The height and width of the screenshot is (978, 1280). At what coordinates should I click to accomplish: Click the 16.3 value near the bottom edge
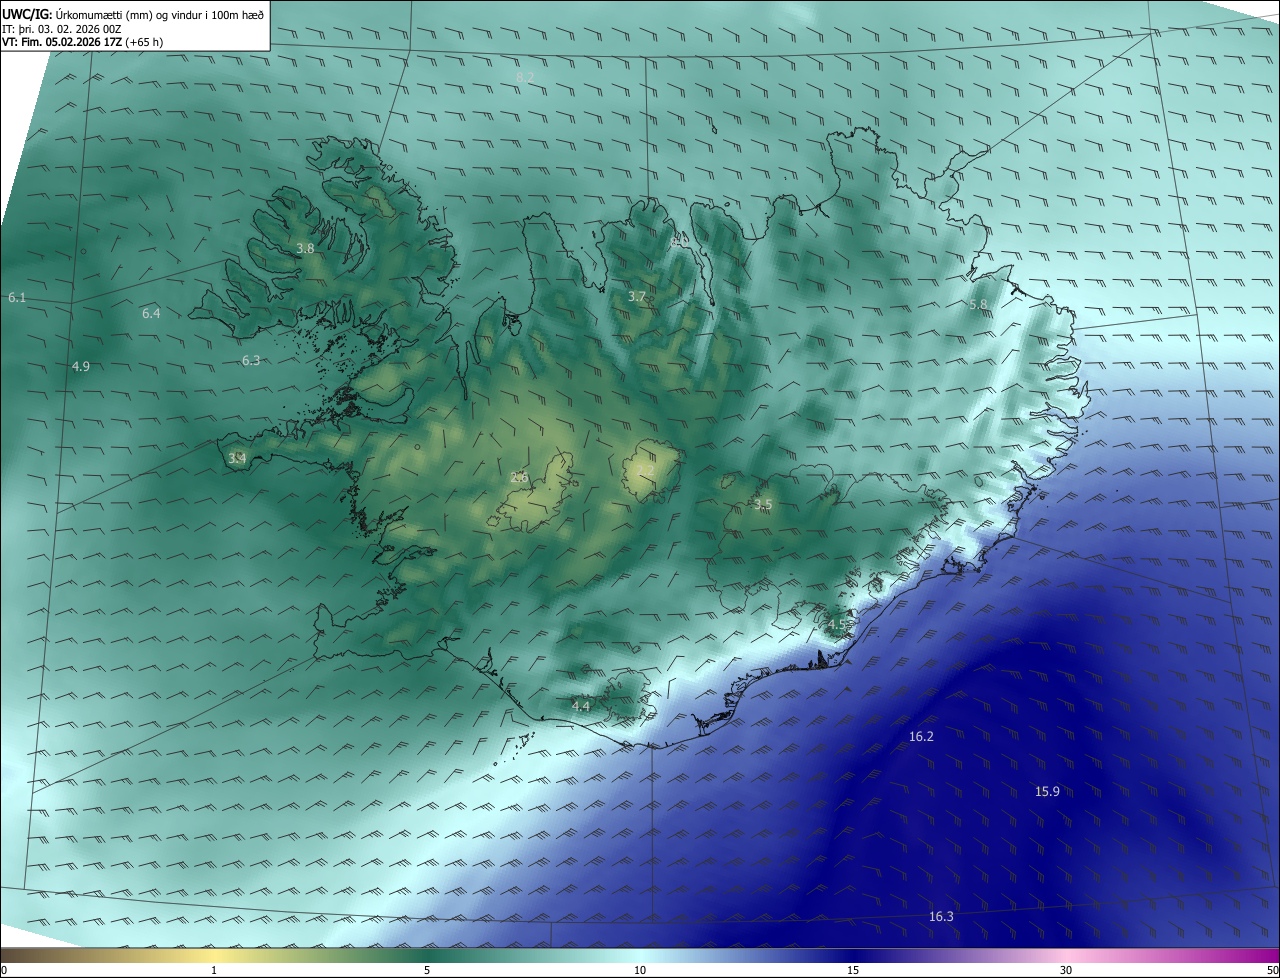pyautogui.click(x=941, y=916)
